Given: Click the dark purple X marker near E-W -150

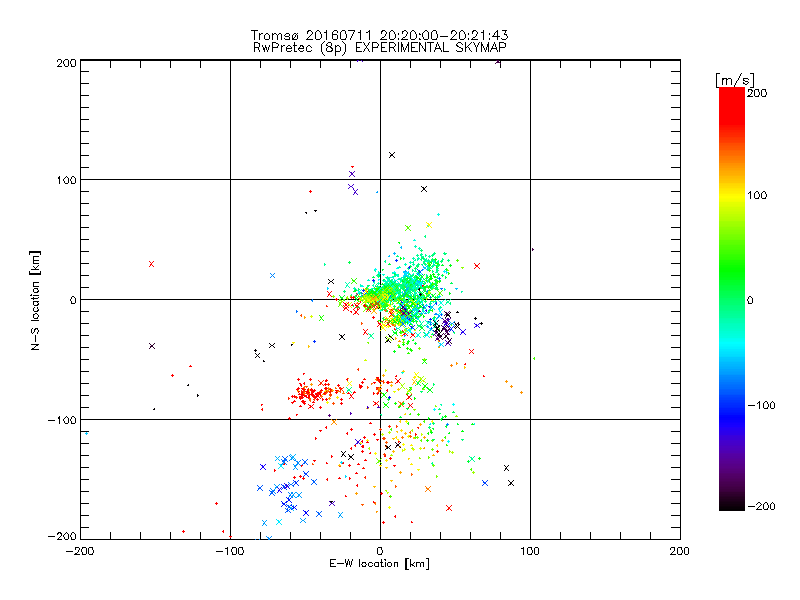Looking at the screenshot, I should point(152,346).
